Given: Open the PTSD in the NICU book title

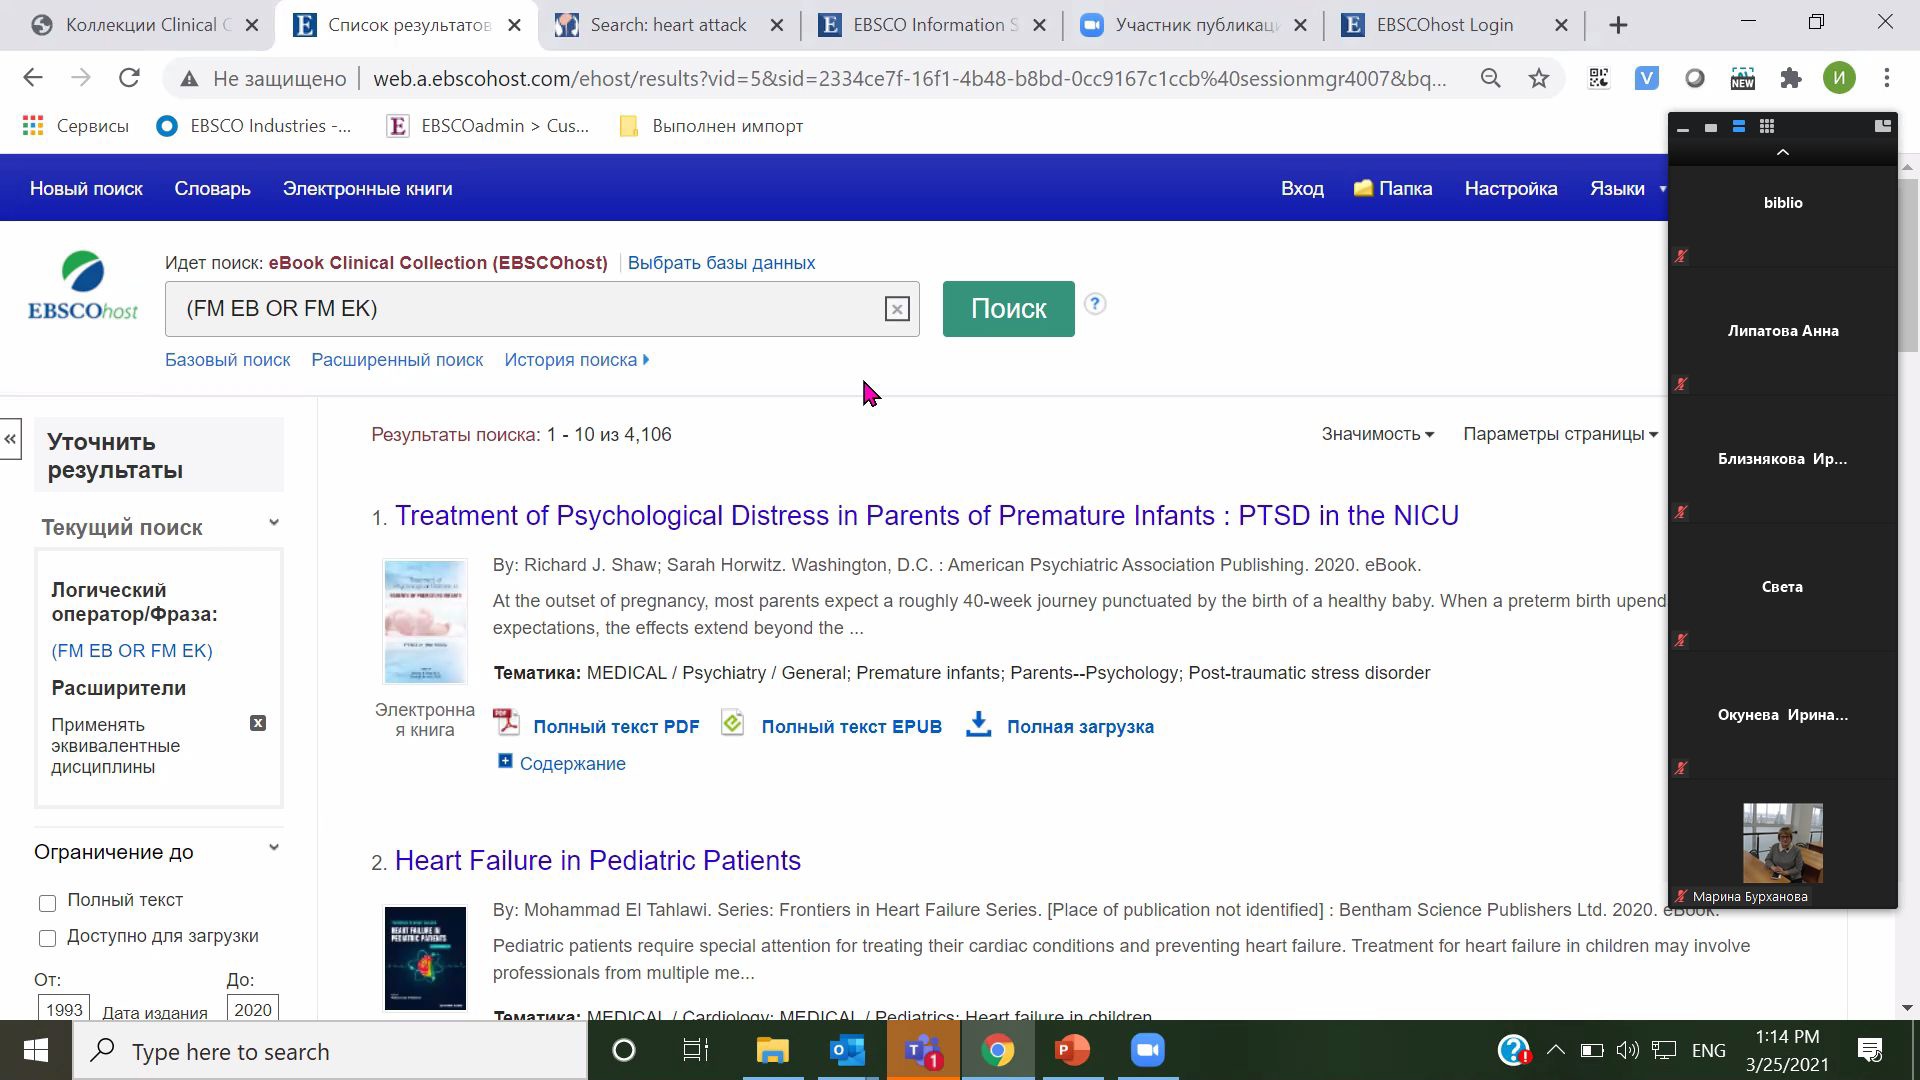Looking at the screenshot, I should click(x=926, y=515).
